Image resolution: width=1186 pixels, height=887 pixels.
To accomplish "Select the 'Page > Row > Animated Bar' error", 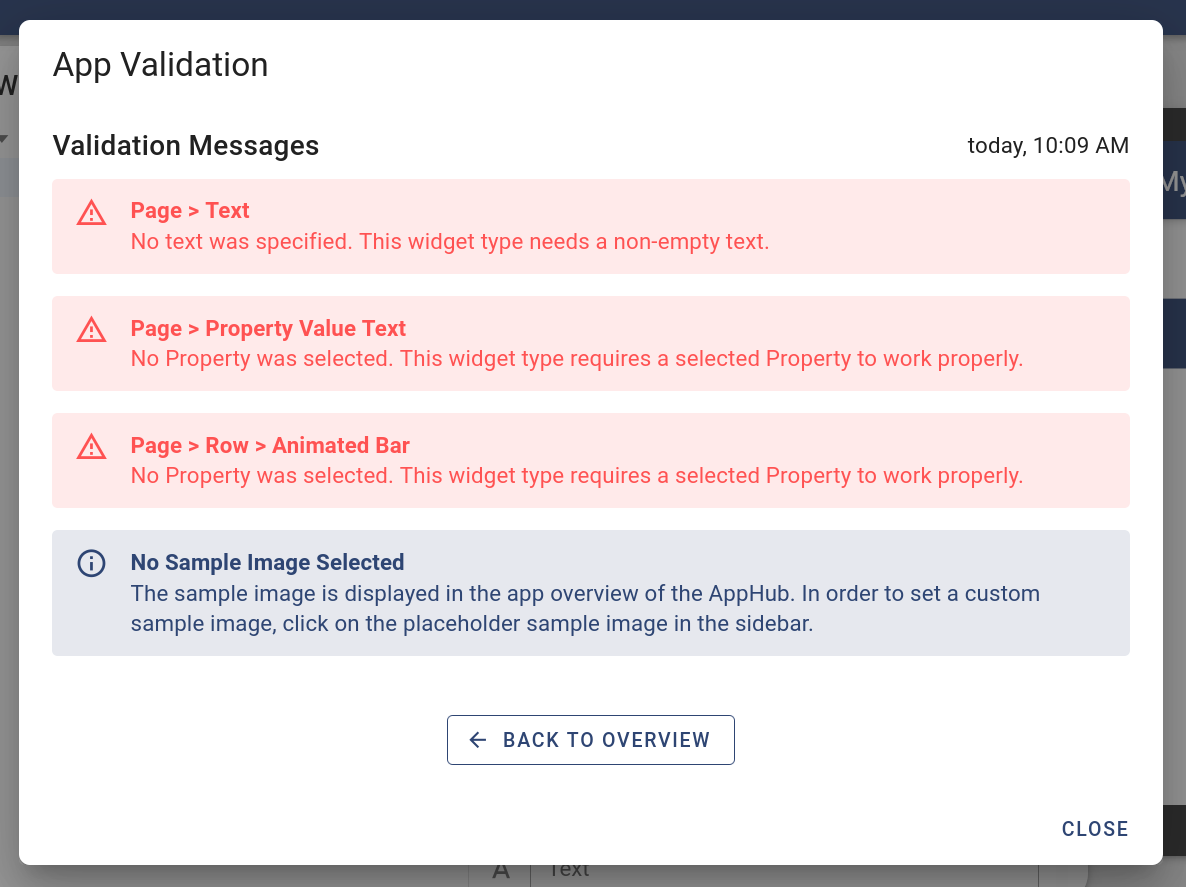I will point(591,461).
